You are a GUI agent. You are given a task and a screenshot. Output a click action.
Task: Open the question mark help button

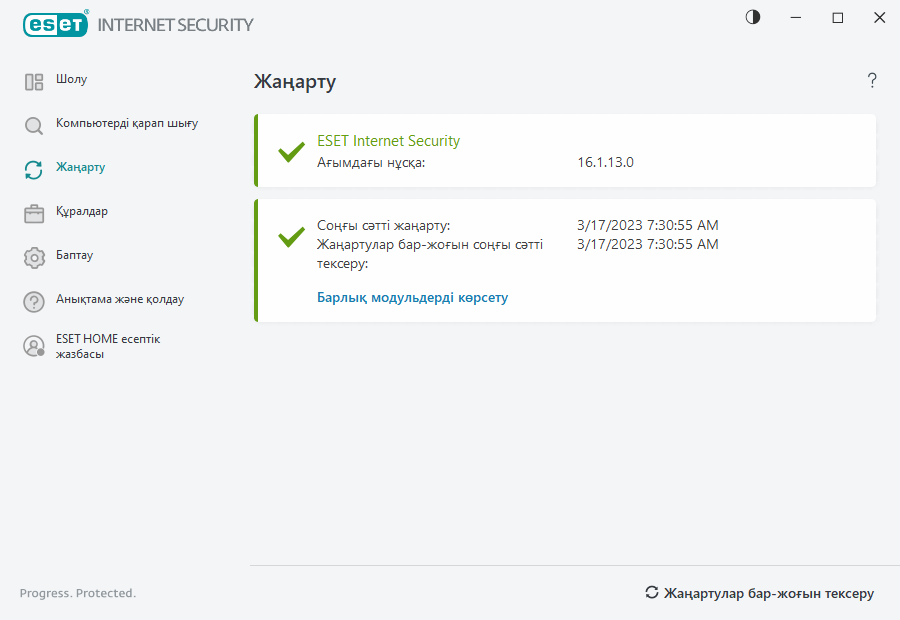pos(872,81)
